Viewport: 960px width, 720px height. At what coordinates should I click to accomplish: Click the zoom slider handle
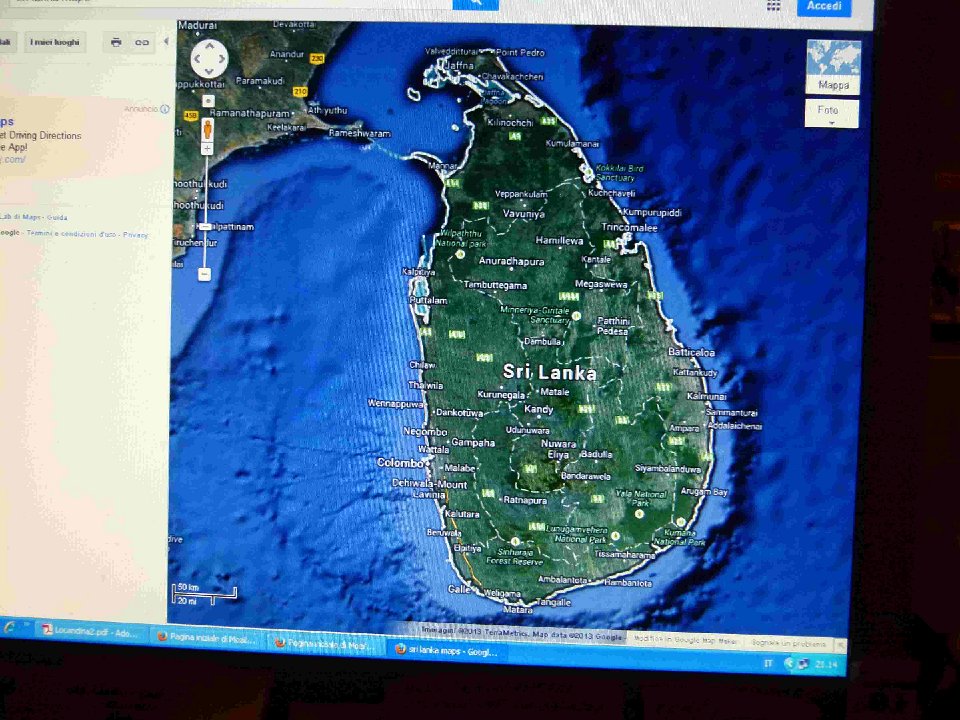(x=204, y=227)
